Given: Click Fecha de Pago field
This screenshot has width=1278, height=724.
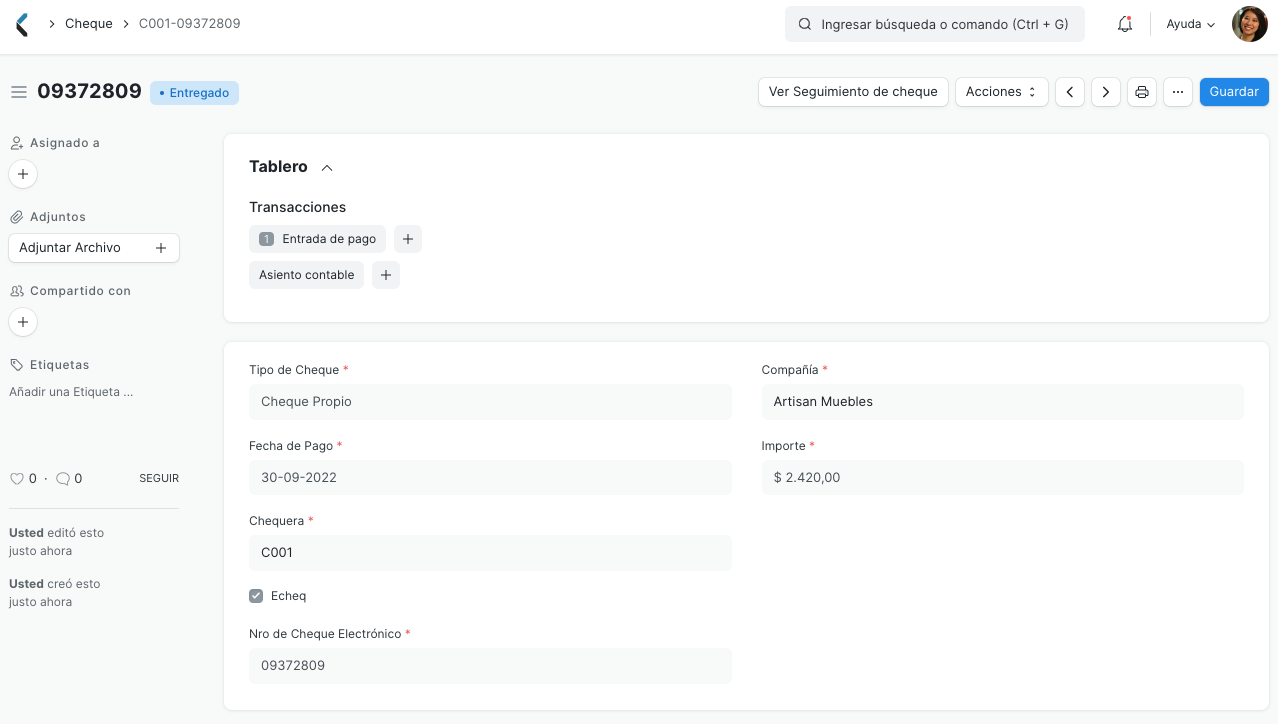Looking at the screenshot, I should point(490,478).
